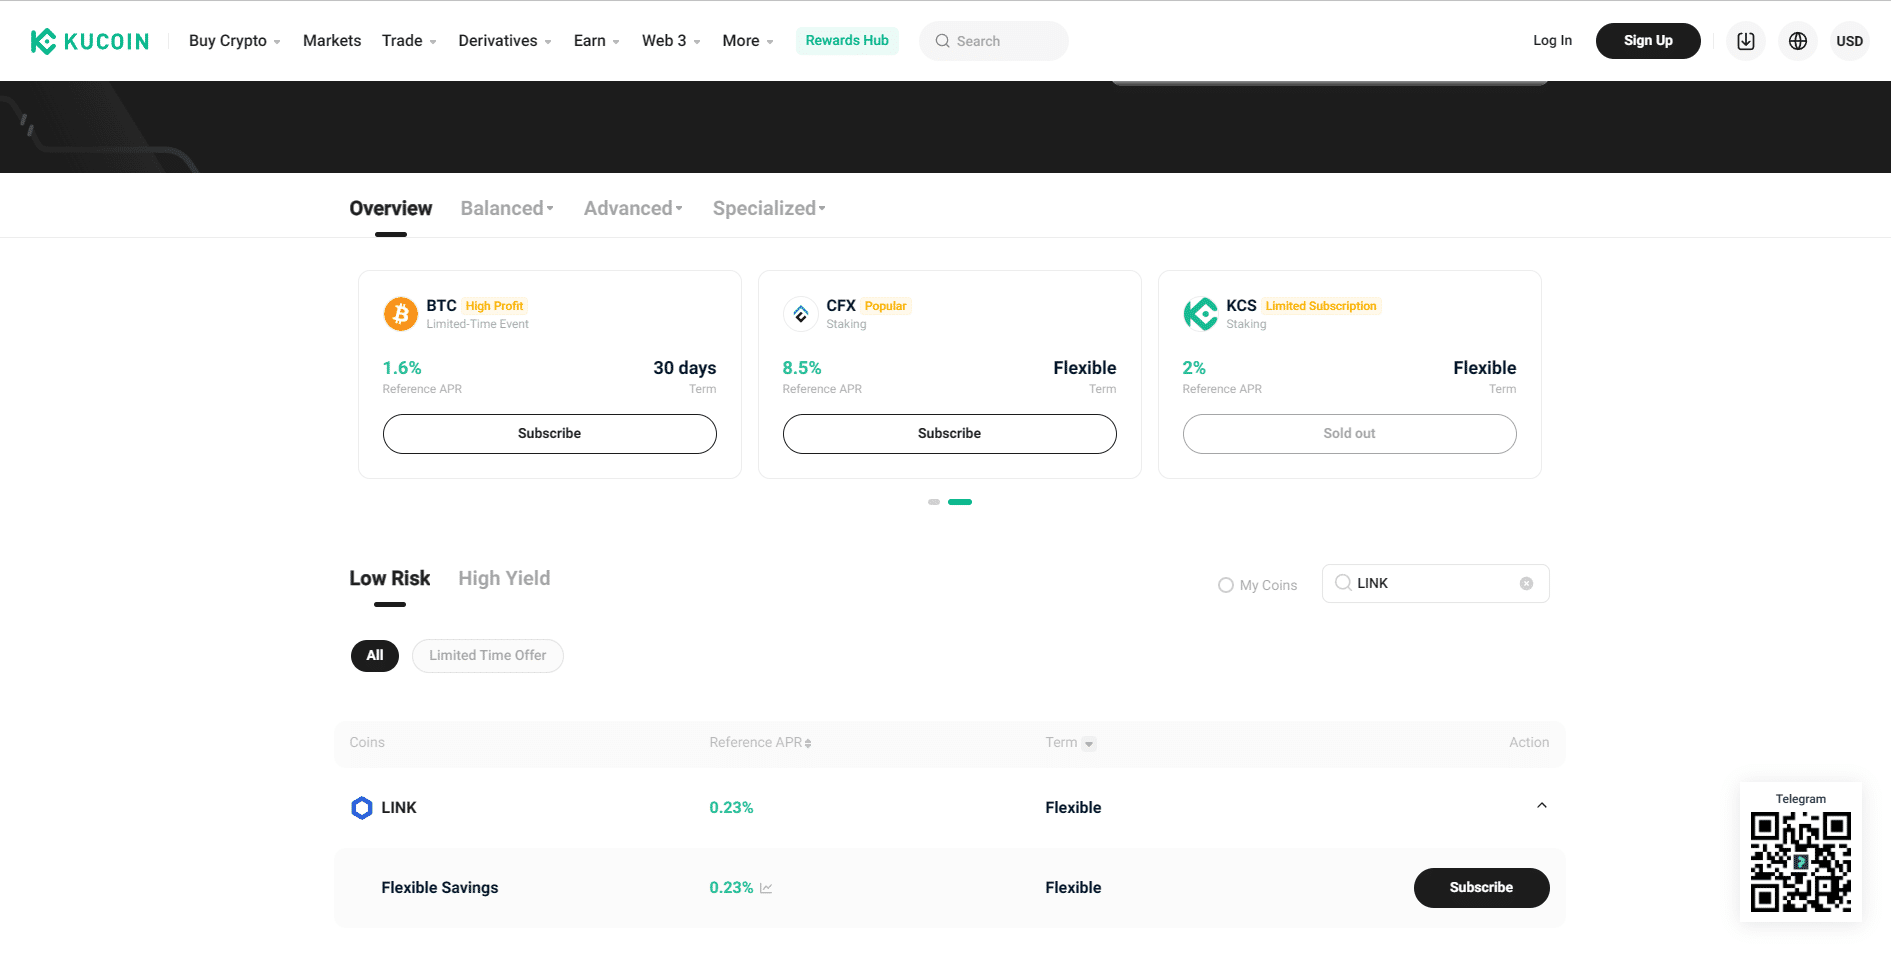This screenshot has height=957, width=1891.
Task: Open the Specialized dropdown tab
Action: (769, 208)
